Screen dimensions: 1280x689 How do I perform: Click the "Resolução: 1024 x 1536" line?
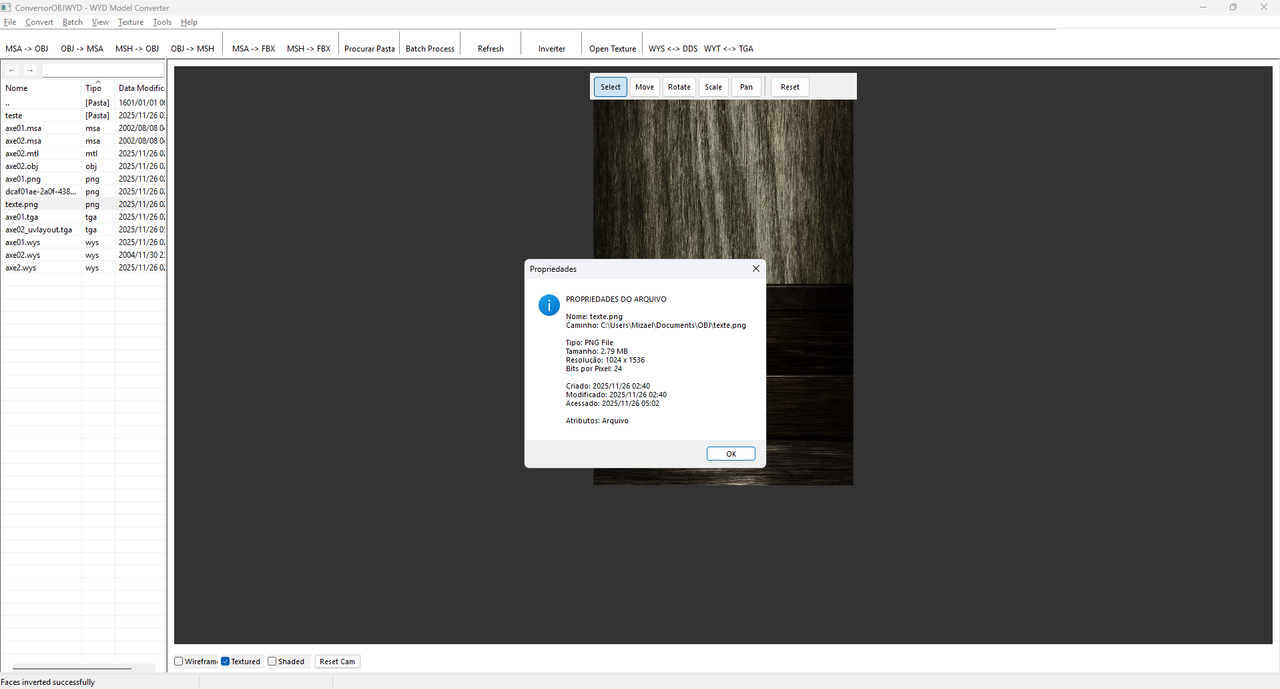605,360
